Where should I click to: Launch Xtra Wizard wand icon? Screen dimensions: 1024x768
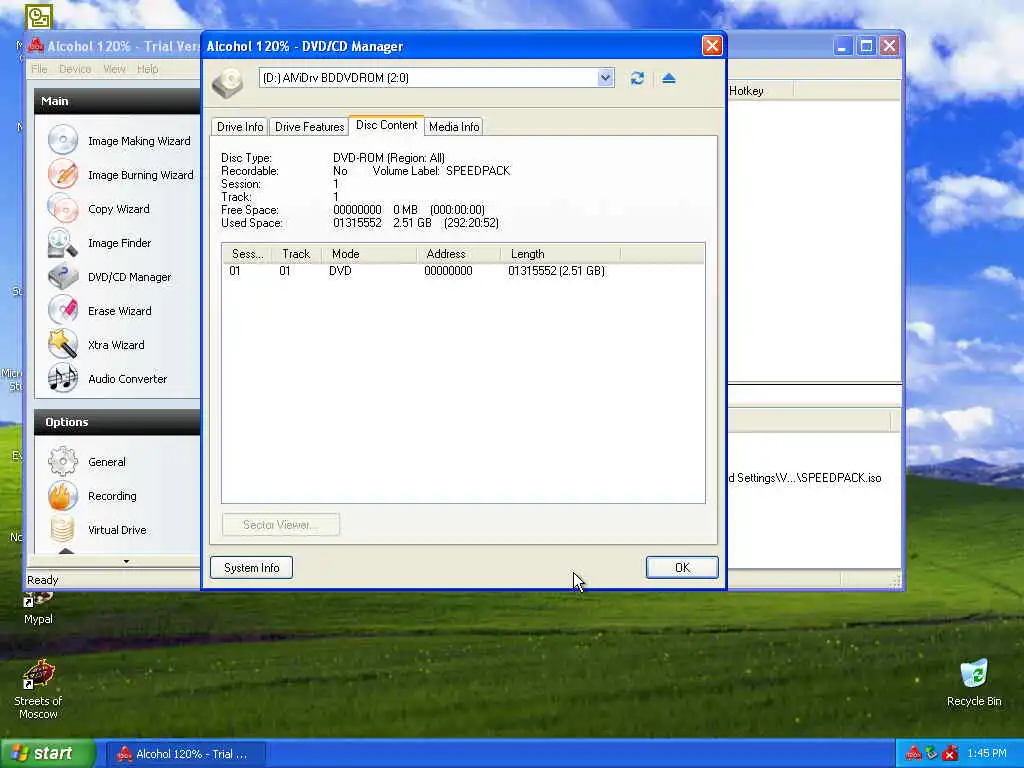(63, 344)
